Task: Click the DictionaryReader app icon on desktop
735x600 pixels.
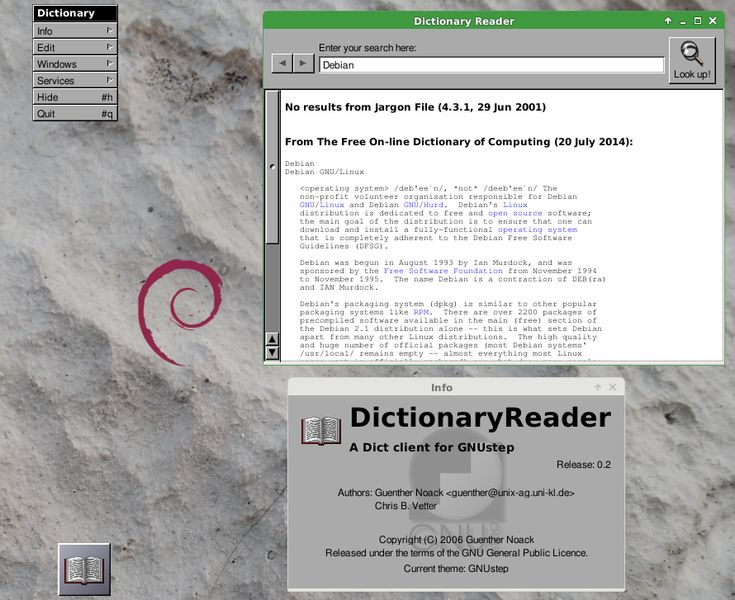Action: [84, 570]
